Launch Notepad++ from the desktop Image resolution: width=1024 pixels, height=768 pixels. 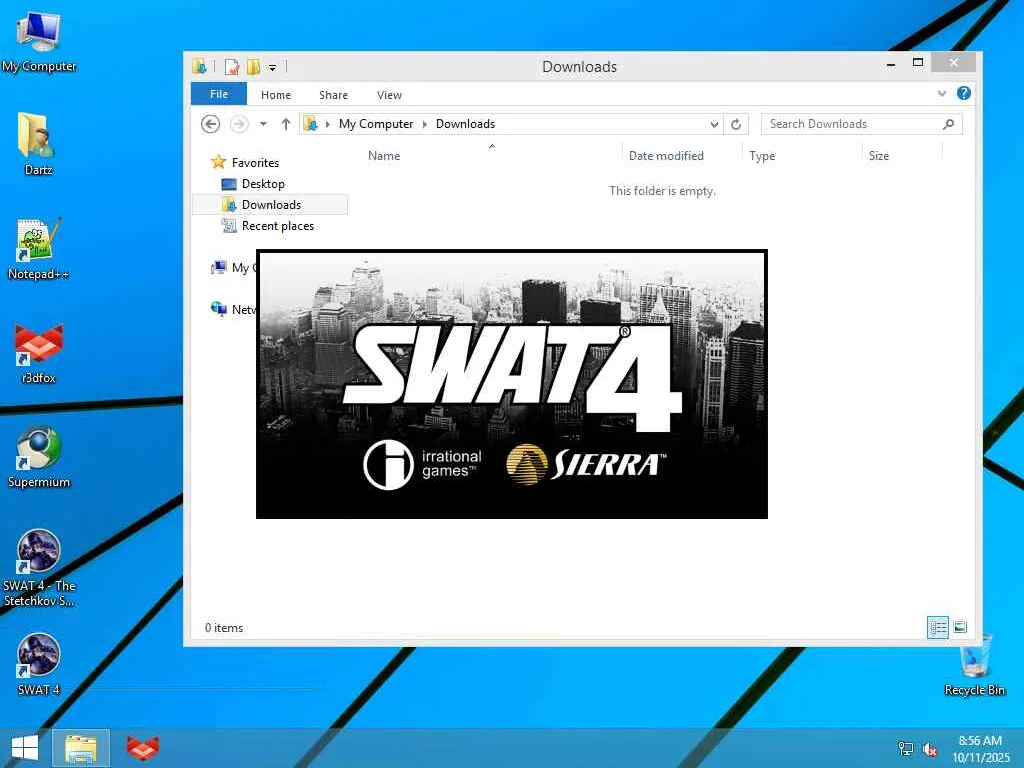(x=38, y=248)
